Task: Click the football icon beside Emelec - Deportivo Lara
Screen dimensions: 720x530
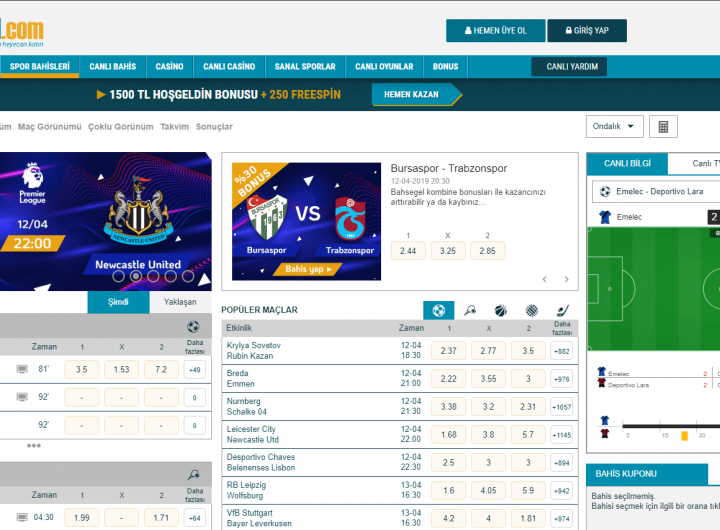Action: (605, 192)
